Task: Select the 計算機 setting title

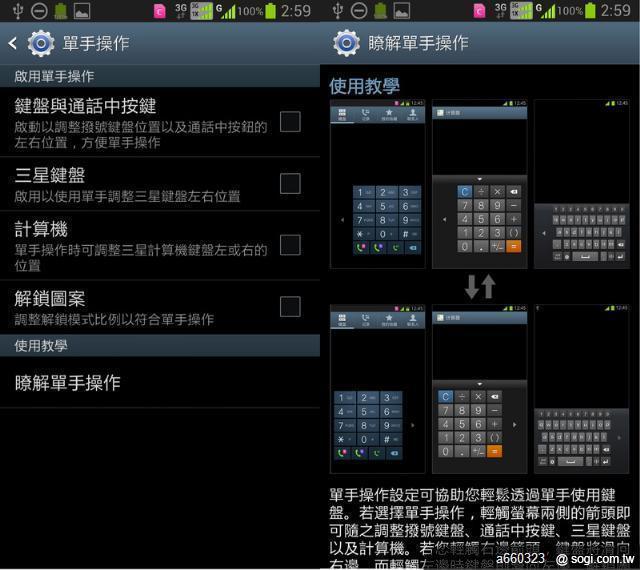Action: click(x=41, y=229)
